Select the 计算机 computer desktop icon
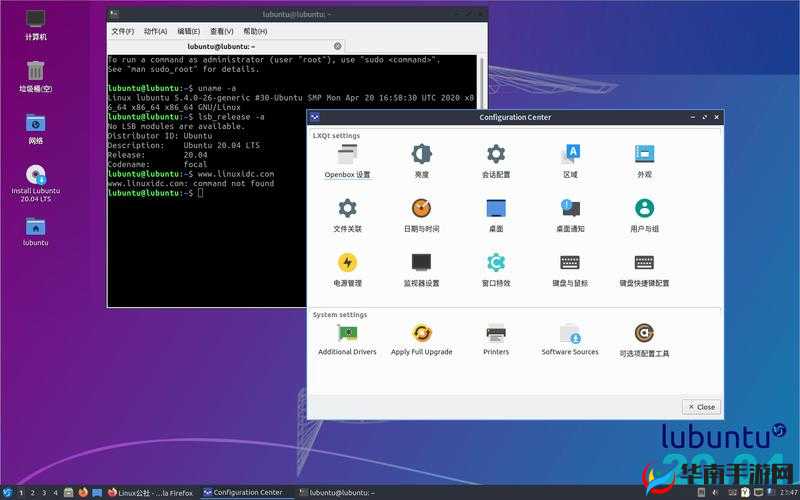Image resolution: width=800 pixels, height=500 pixels. click(36, 25)
